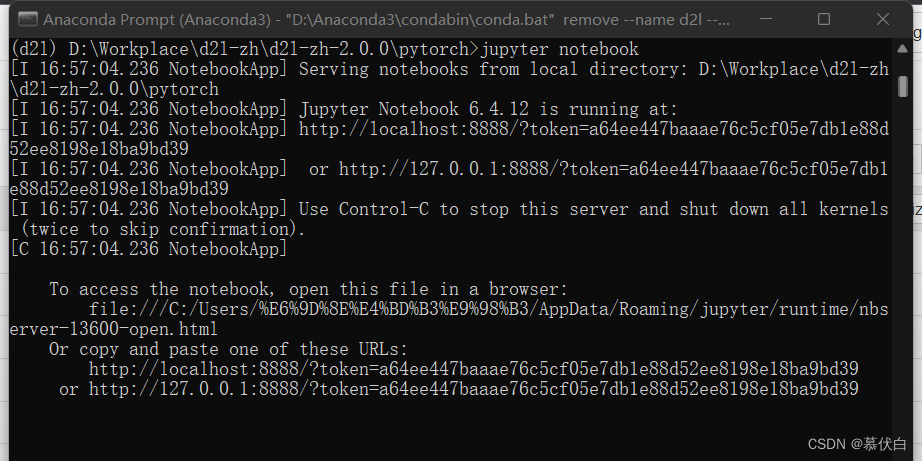Click the 'or http://127.0.0.1:8888' log line
The height and width of the screenshot is (461, 922).
click(449, 169)
